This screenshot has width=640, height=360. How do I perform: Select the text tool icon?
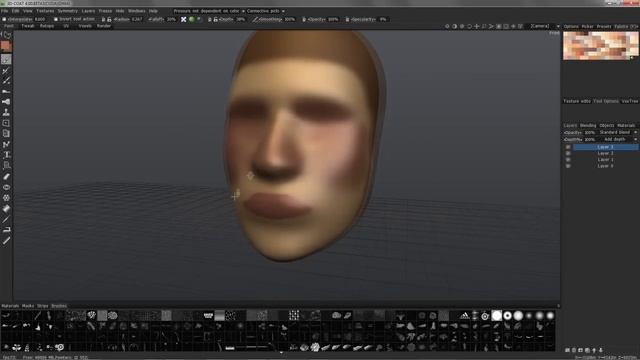tap(6, 155)
